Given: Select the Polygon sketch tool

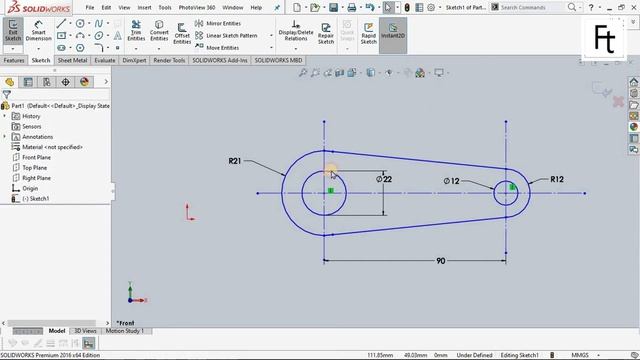Looking at the screenshot, I should (x=80, y=48).
